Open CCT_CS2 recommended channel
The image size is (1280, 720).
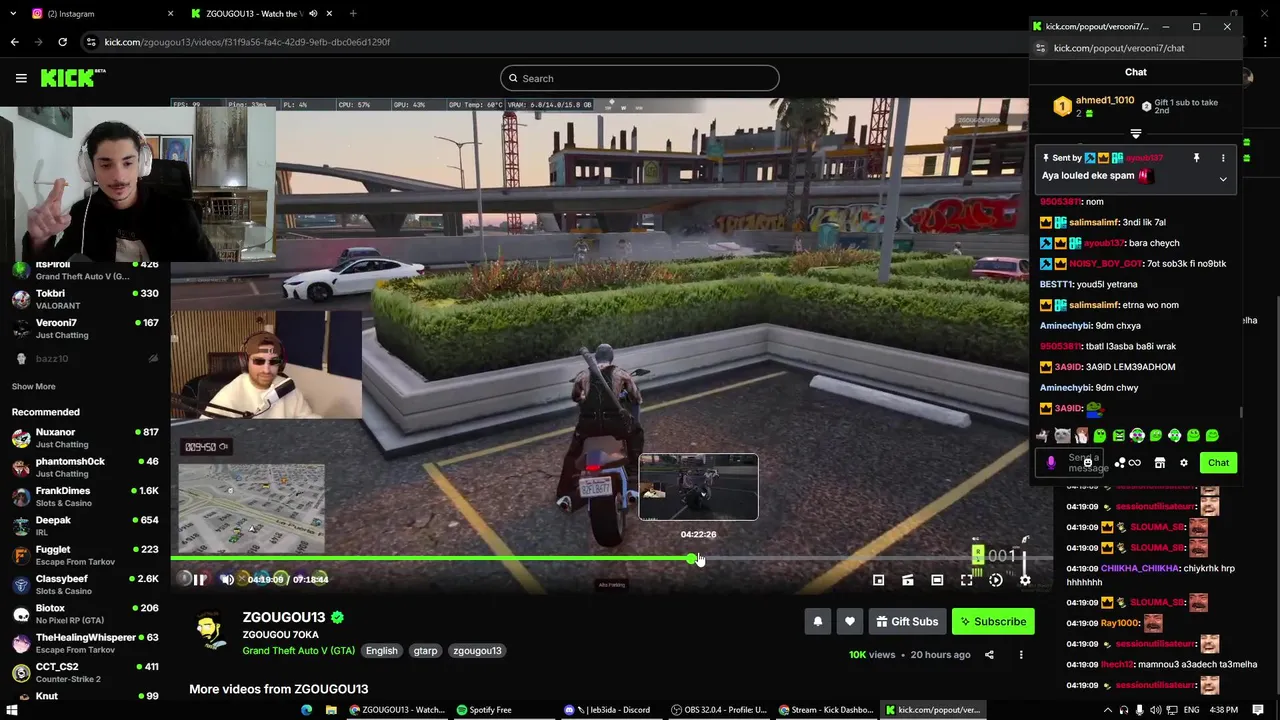point(85,673)
